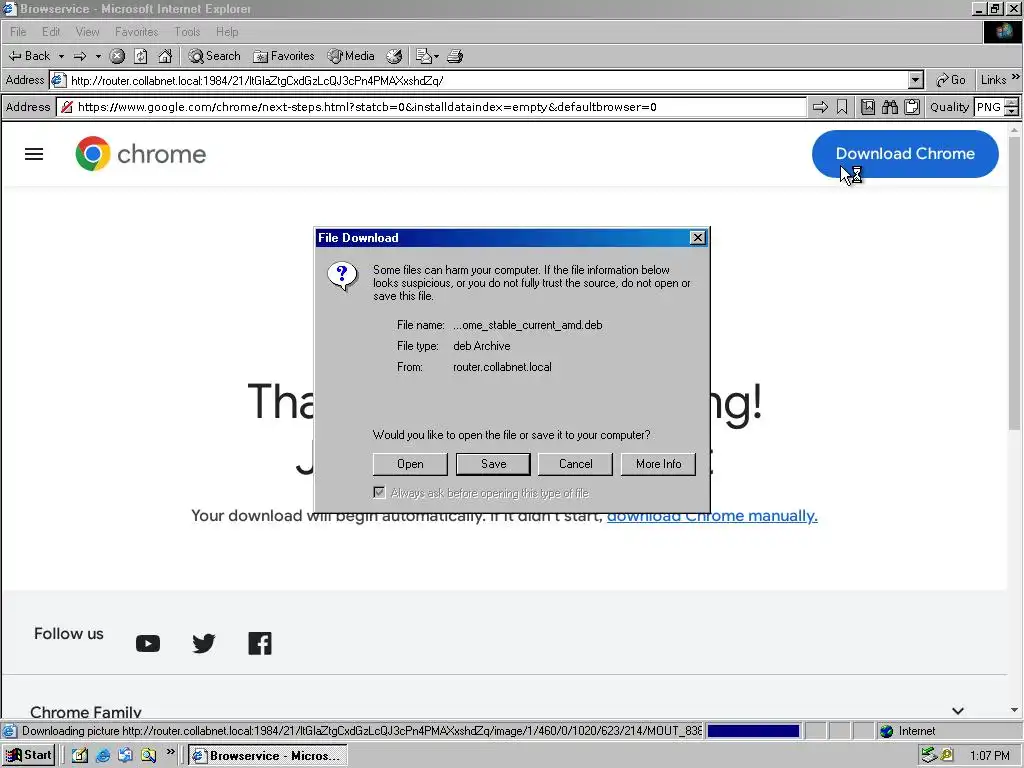
Task: Click Cancel in File Download dialog
Action: 575,464
